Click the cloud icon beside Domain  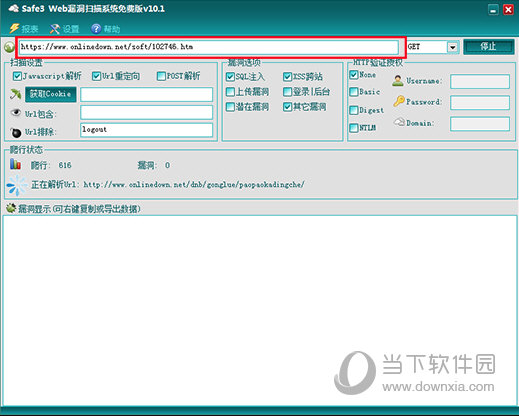point(399,122)
